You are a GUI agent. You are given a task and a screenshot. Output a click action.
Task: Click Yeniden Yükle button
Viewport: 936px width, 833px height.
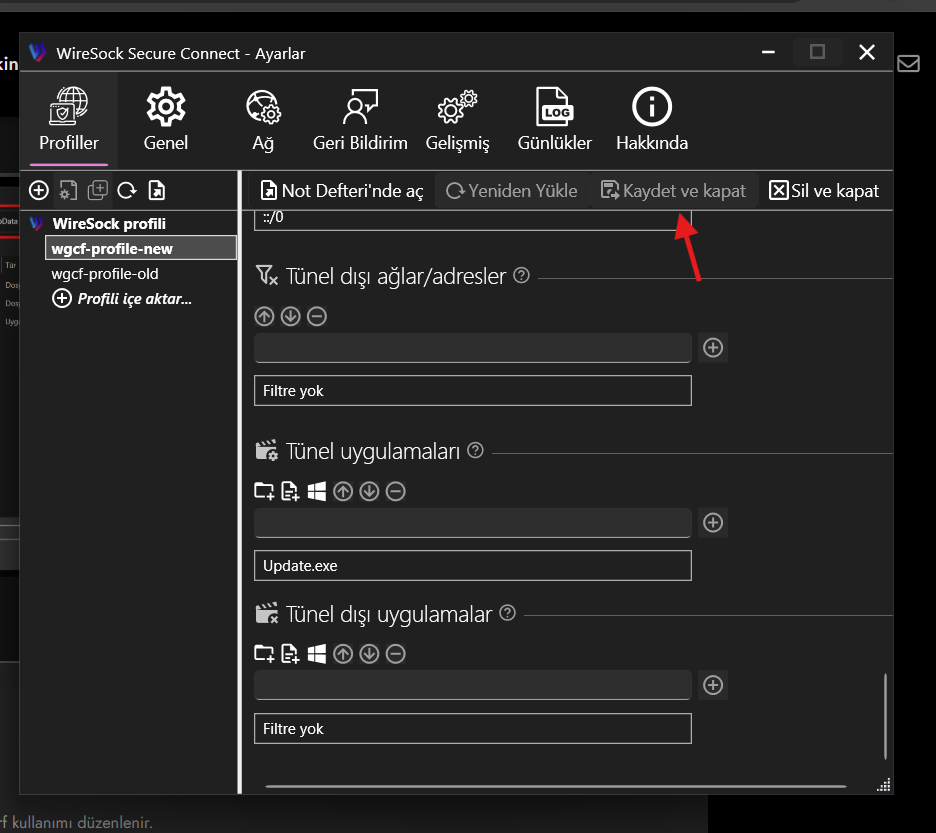[x=512, y=190]
